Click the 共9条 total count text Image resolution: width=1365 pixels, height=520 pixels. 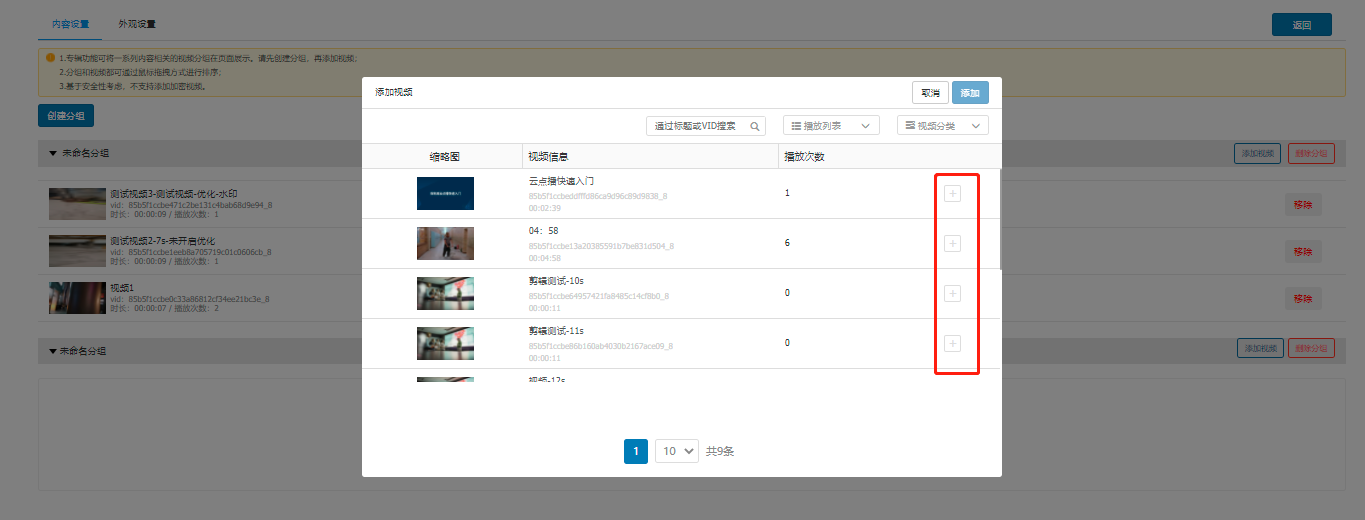pos(720,452)
